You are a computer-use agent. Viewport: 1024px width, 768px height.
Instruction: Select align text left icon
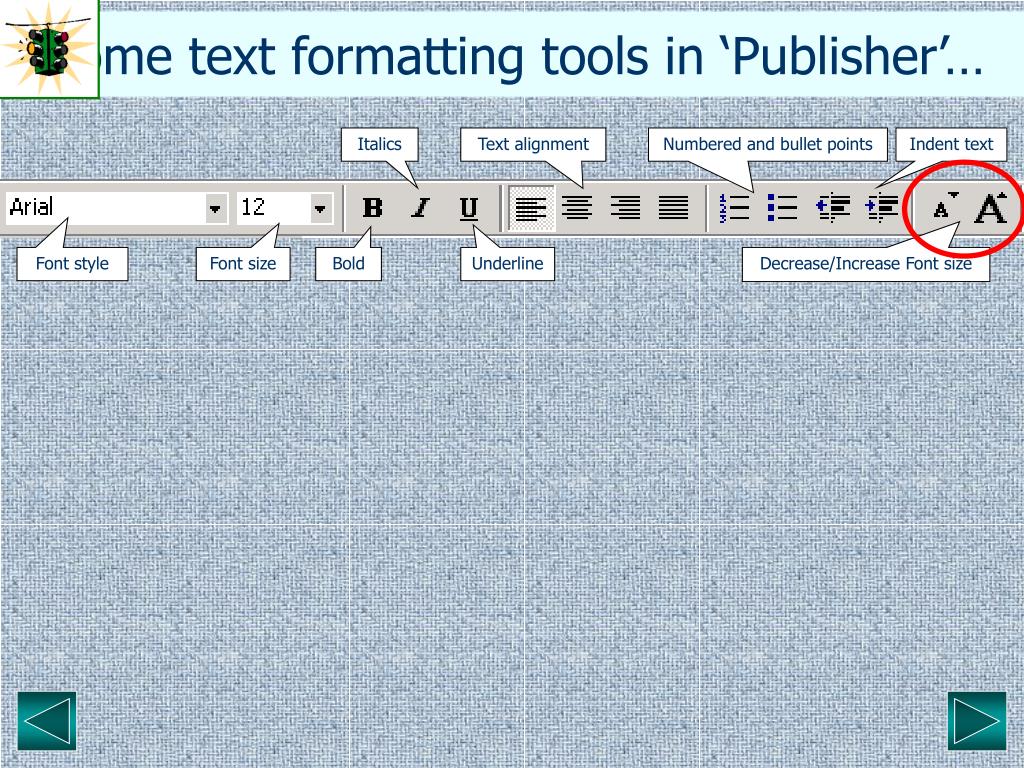tap(532, 208)
